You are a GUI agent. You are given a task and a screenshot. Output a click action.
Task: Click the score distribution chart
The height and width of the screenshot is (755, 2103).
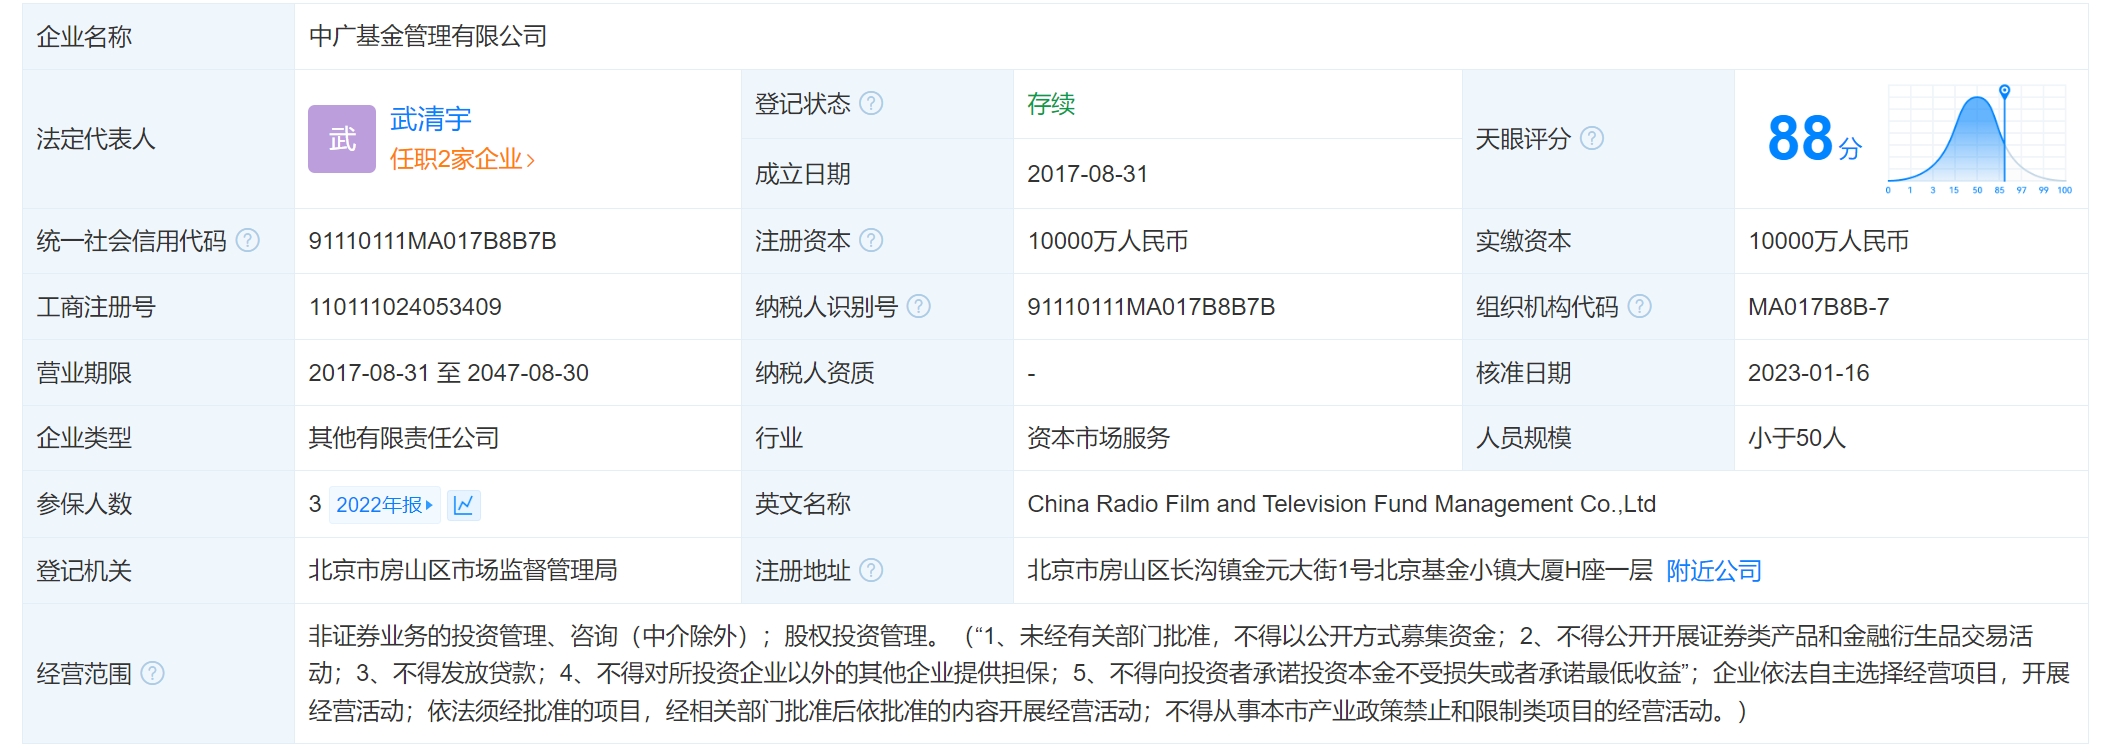1978,139
